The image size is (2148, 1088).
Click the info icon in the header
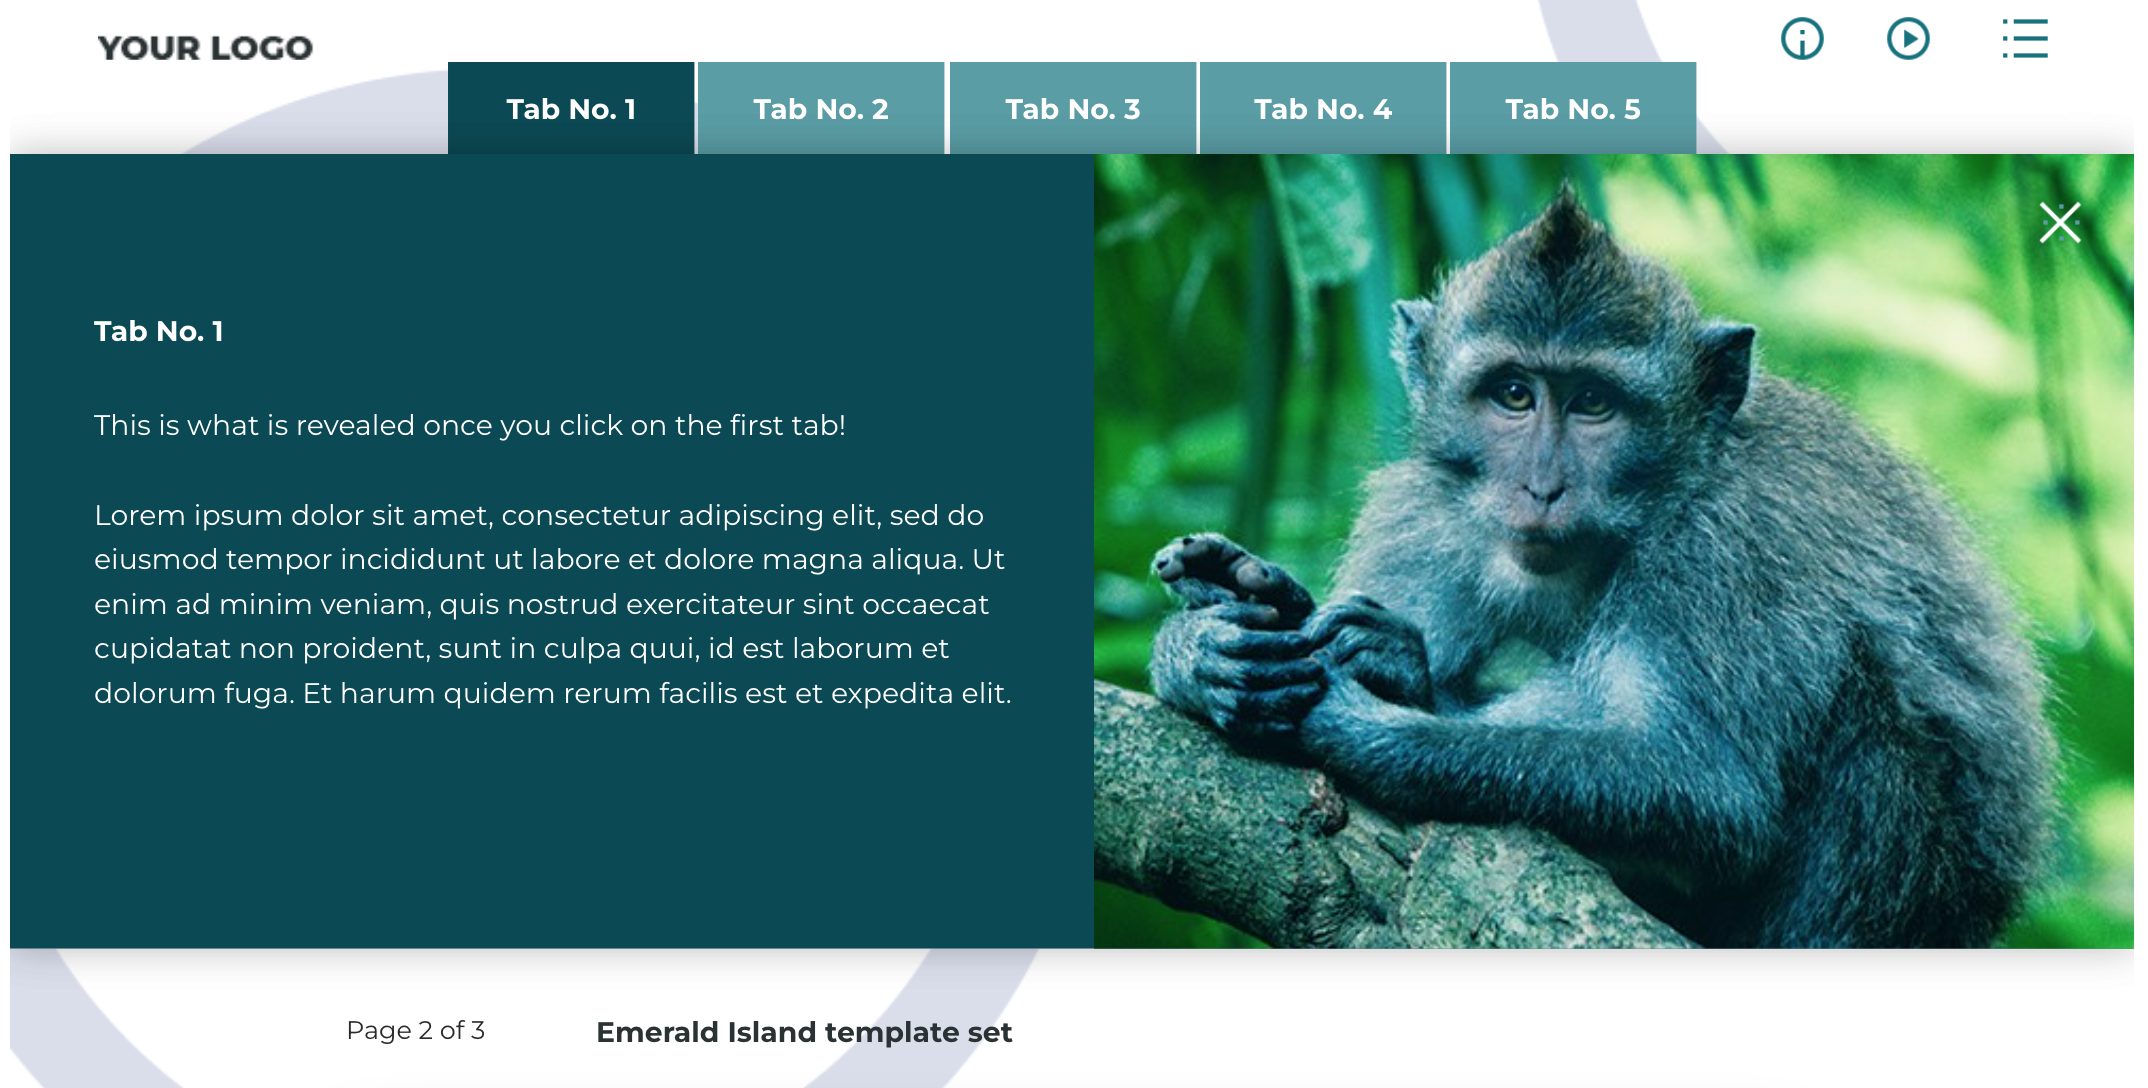(1800, 37)
